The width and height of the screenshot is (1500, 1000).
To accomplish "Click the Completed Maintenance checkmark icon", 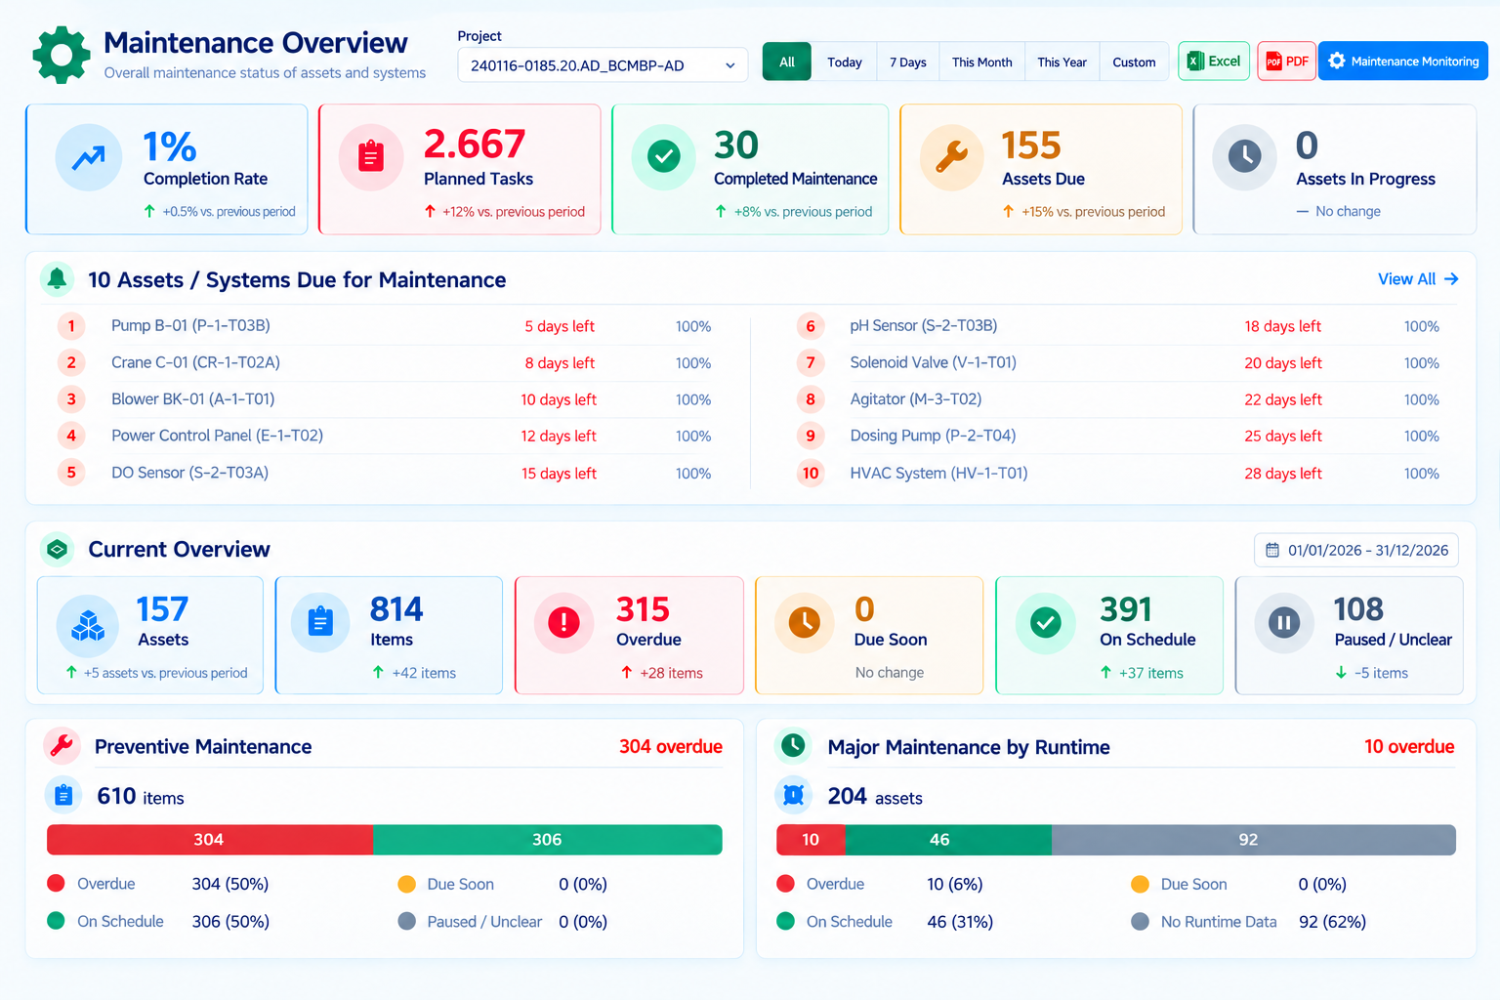I will pos(664,157).
